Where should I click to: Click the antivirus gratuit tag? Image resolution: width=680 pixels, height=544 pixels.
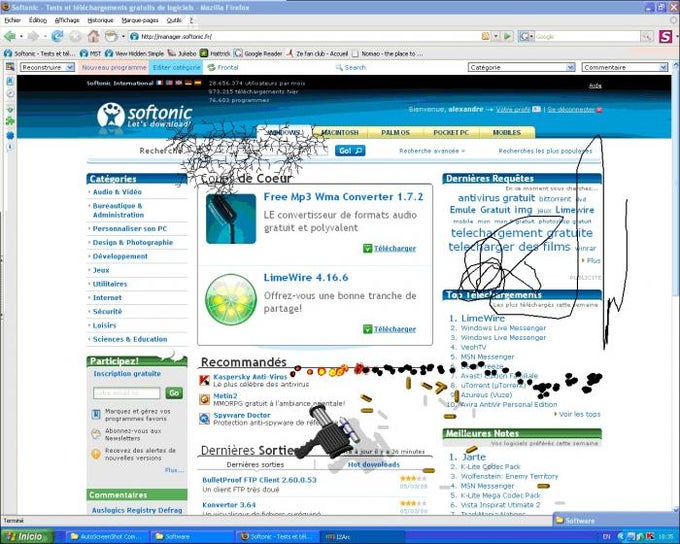pyautogui.click(x=496, y=198)
